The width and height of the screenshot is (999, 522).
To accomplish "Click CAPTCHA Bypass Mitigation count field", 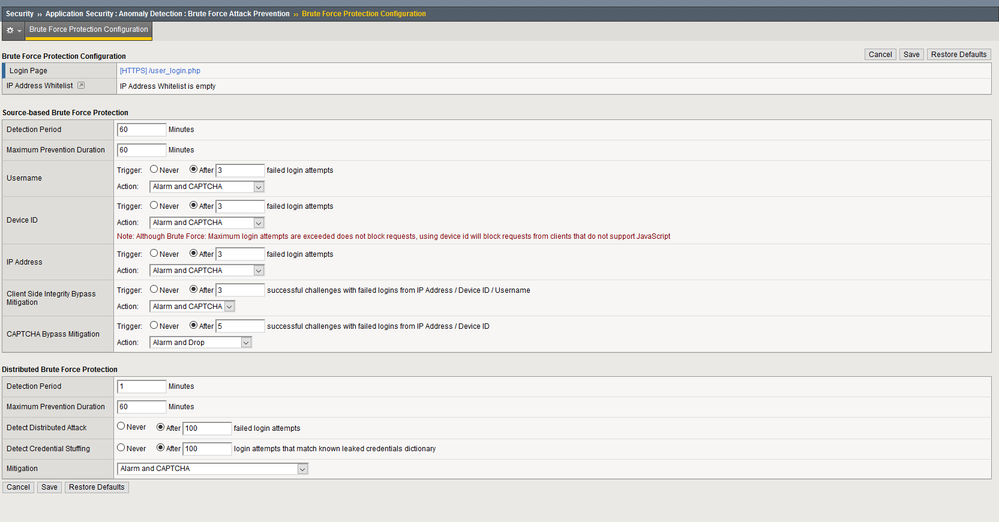I will coord(240,326).
